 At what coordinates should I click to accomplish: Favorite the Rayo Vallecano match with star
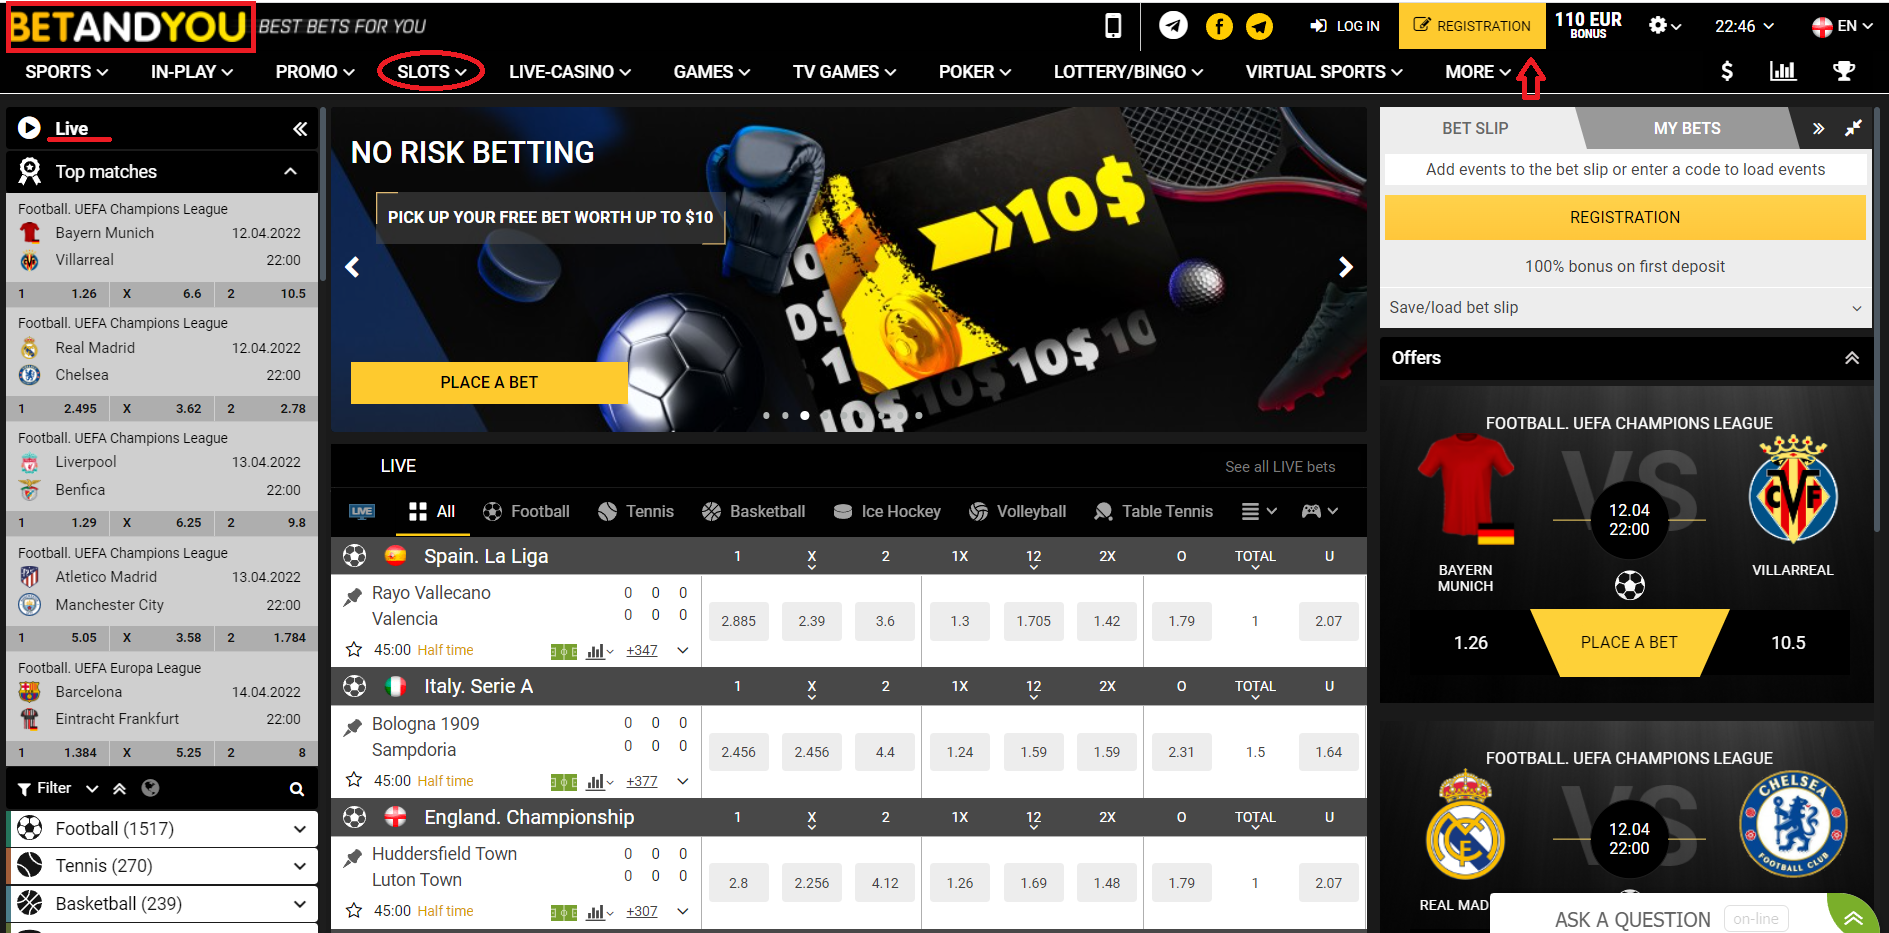click(354, 650)
